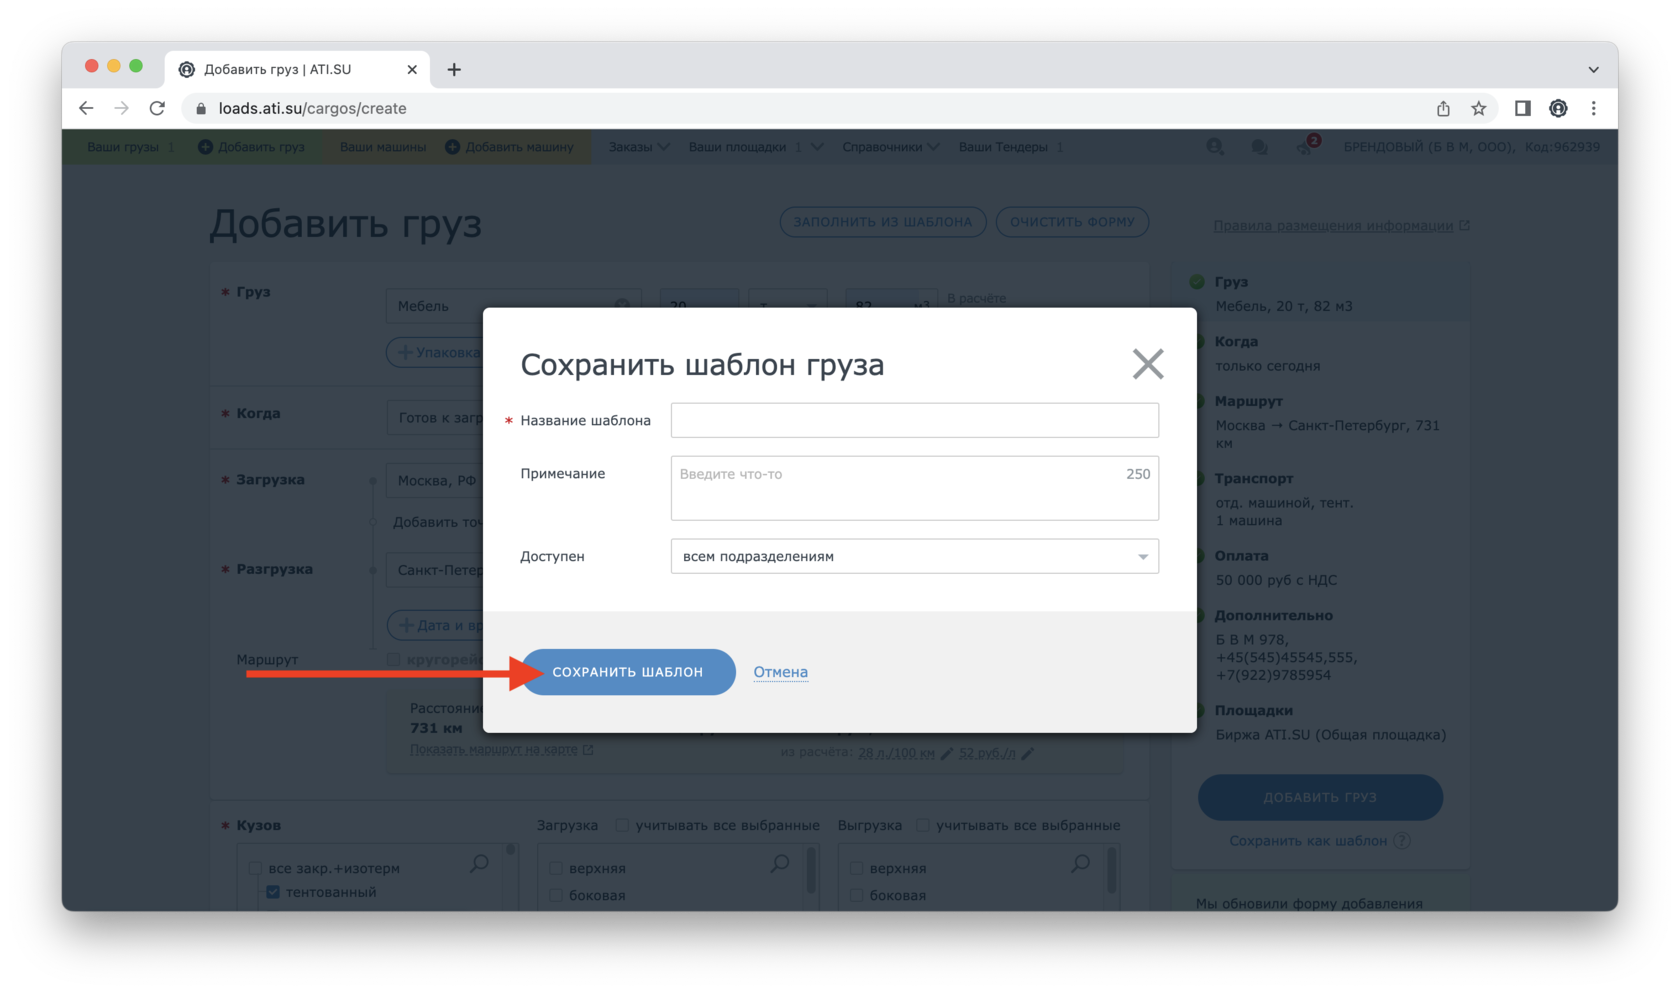Toggle верхняя checkbox under Загрузка

(556, 868)
